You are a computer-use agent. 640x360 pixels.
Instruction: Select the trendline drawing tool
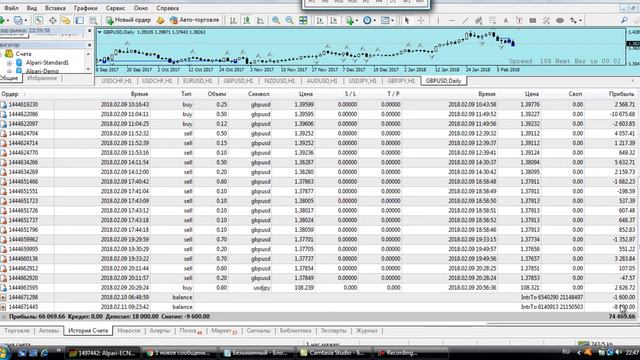point(465,20)
